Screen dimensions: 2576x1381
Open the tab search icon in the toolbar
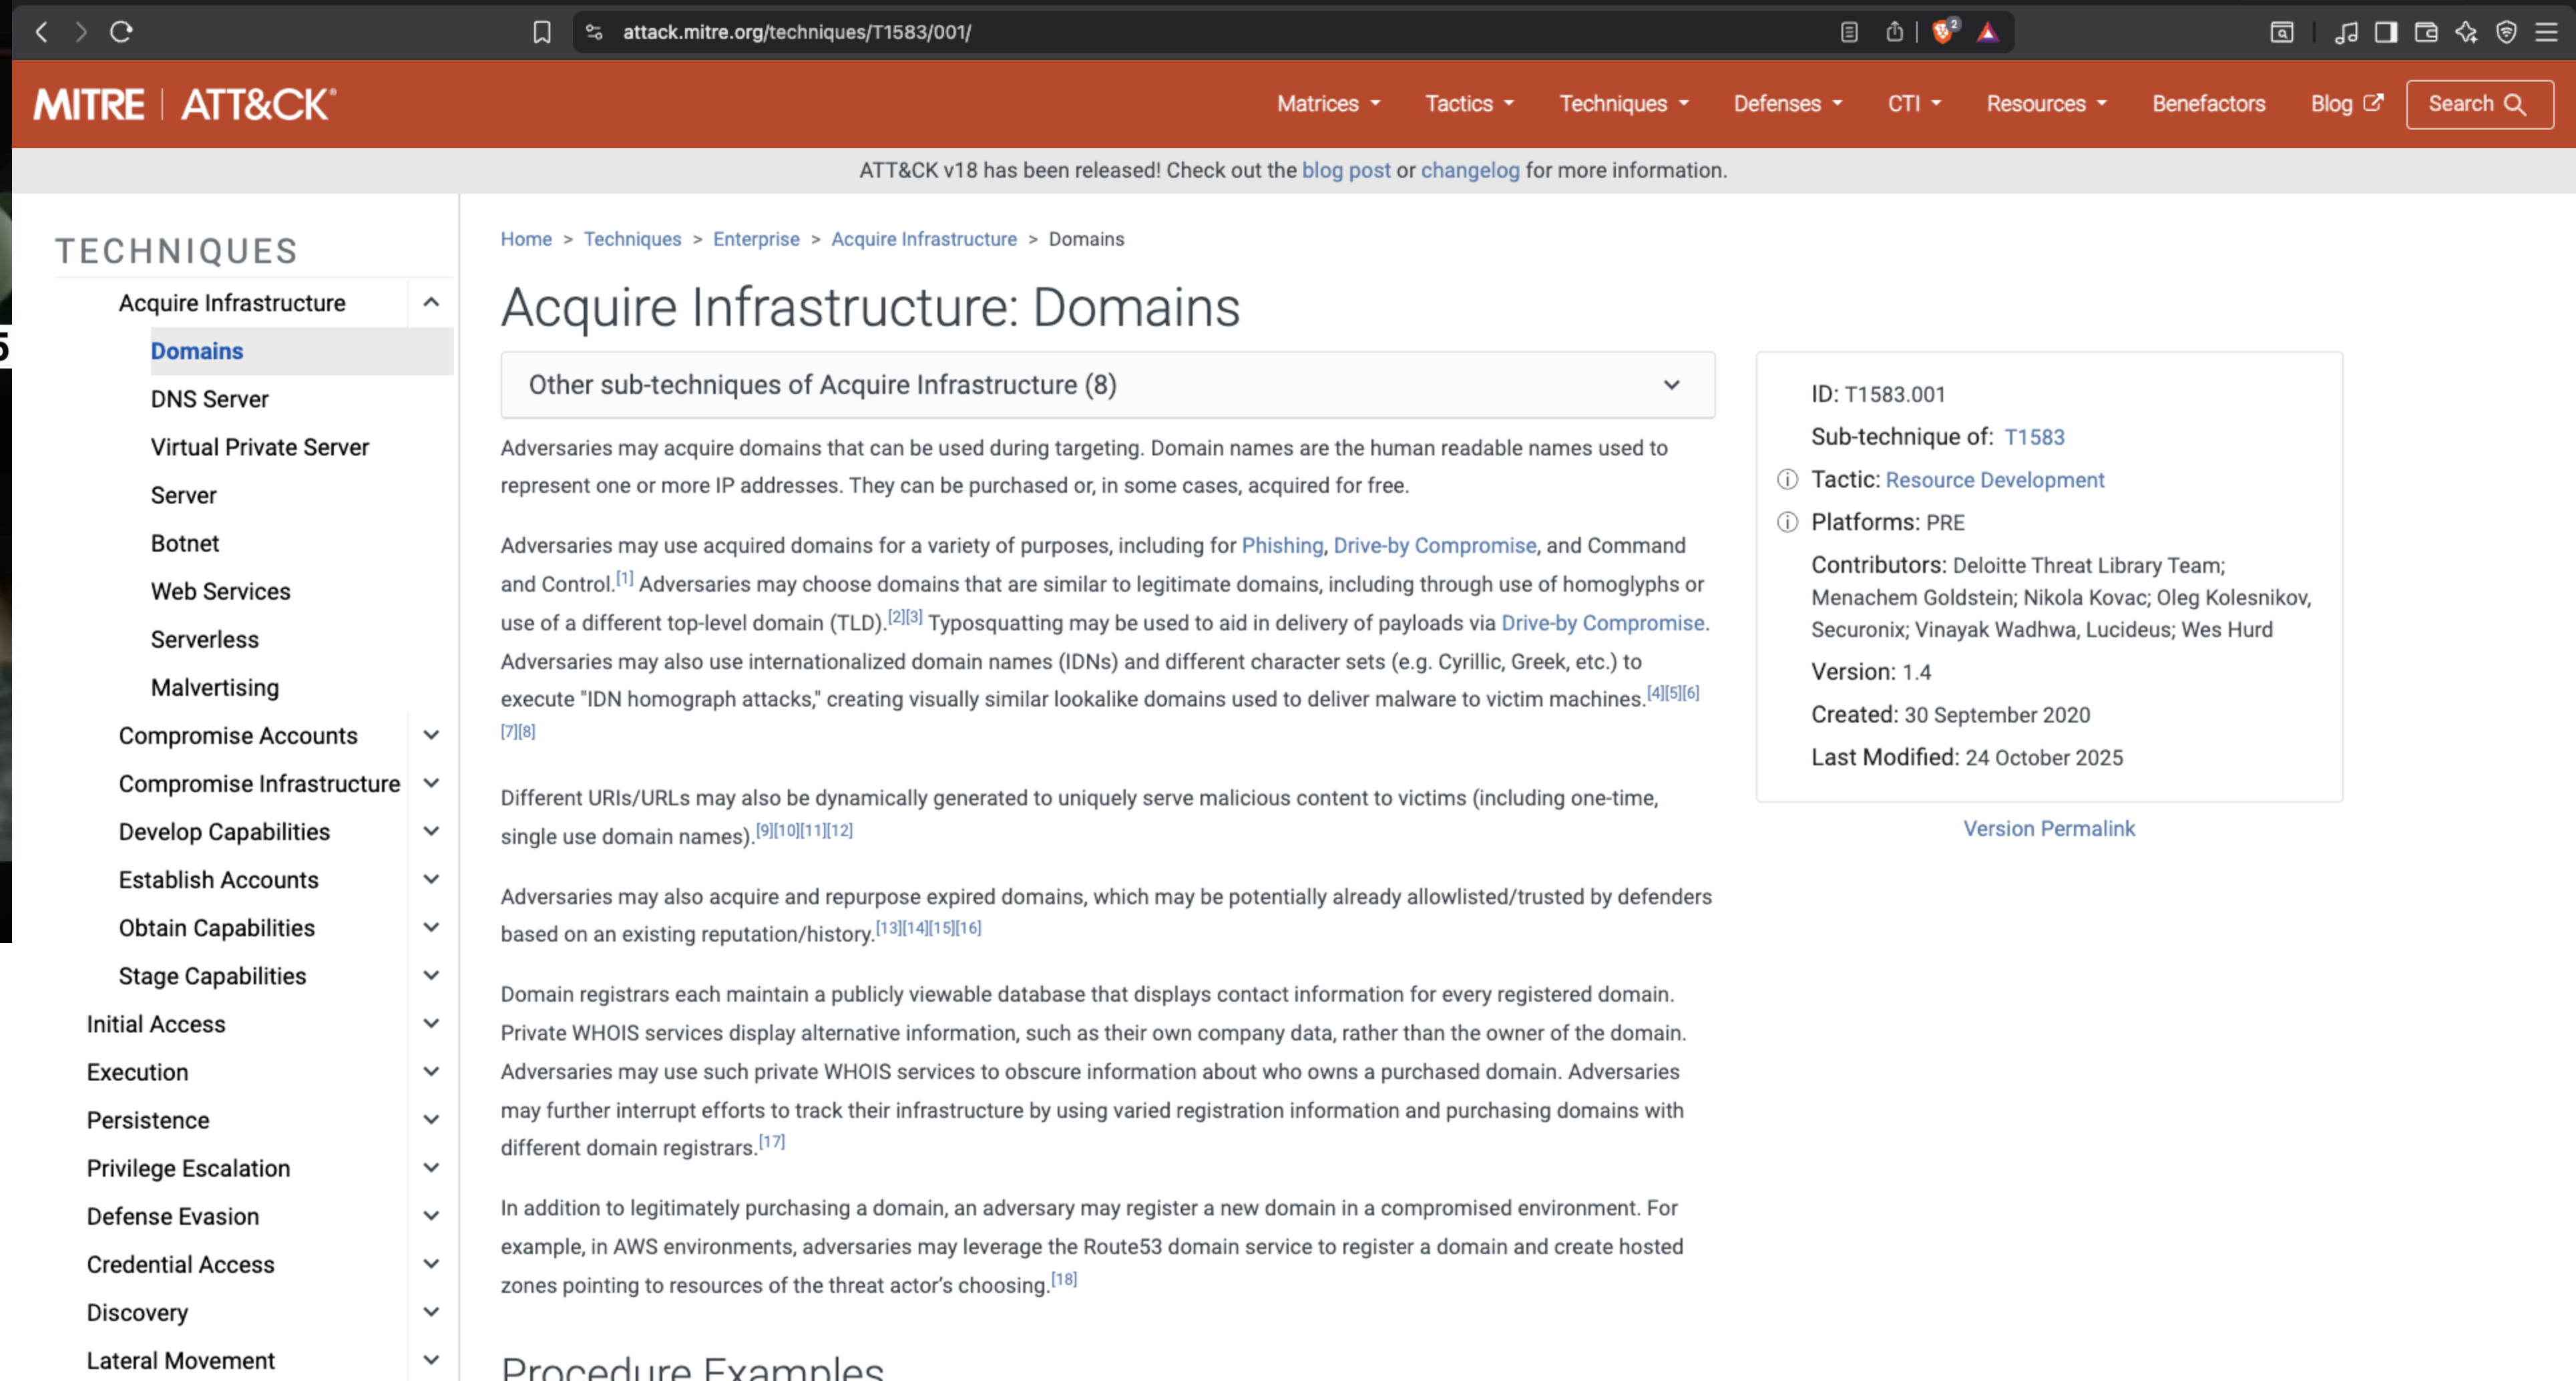click(2282, 32)
